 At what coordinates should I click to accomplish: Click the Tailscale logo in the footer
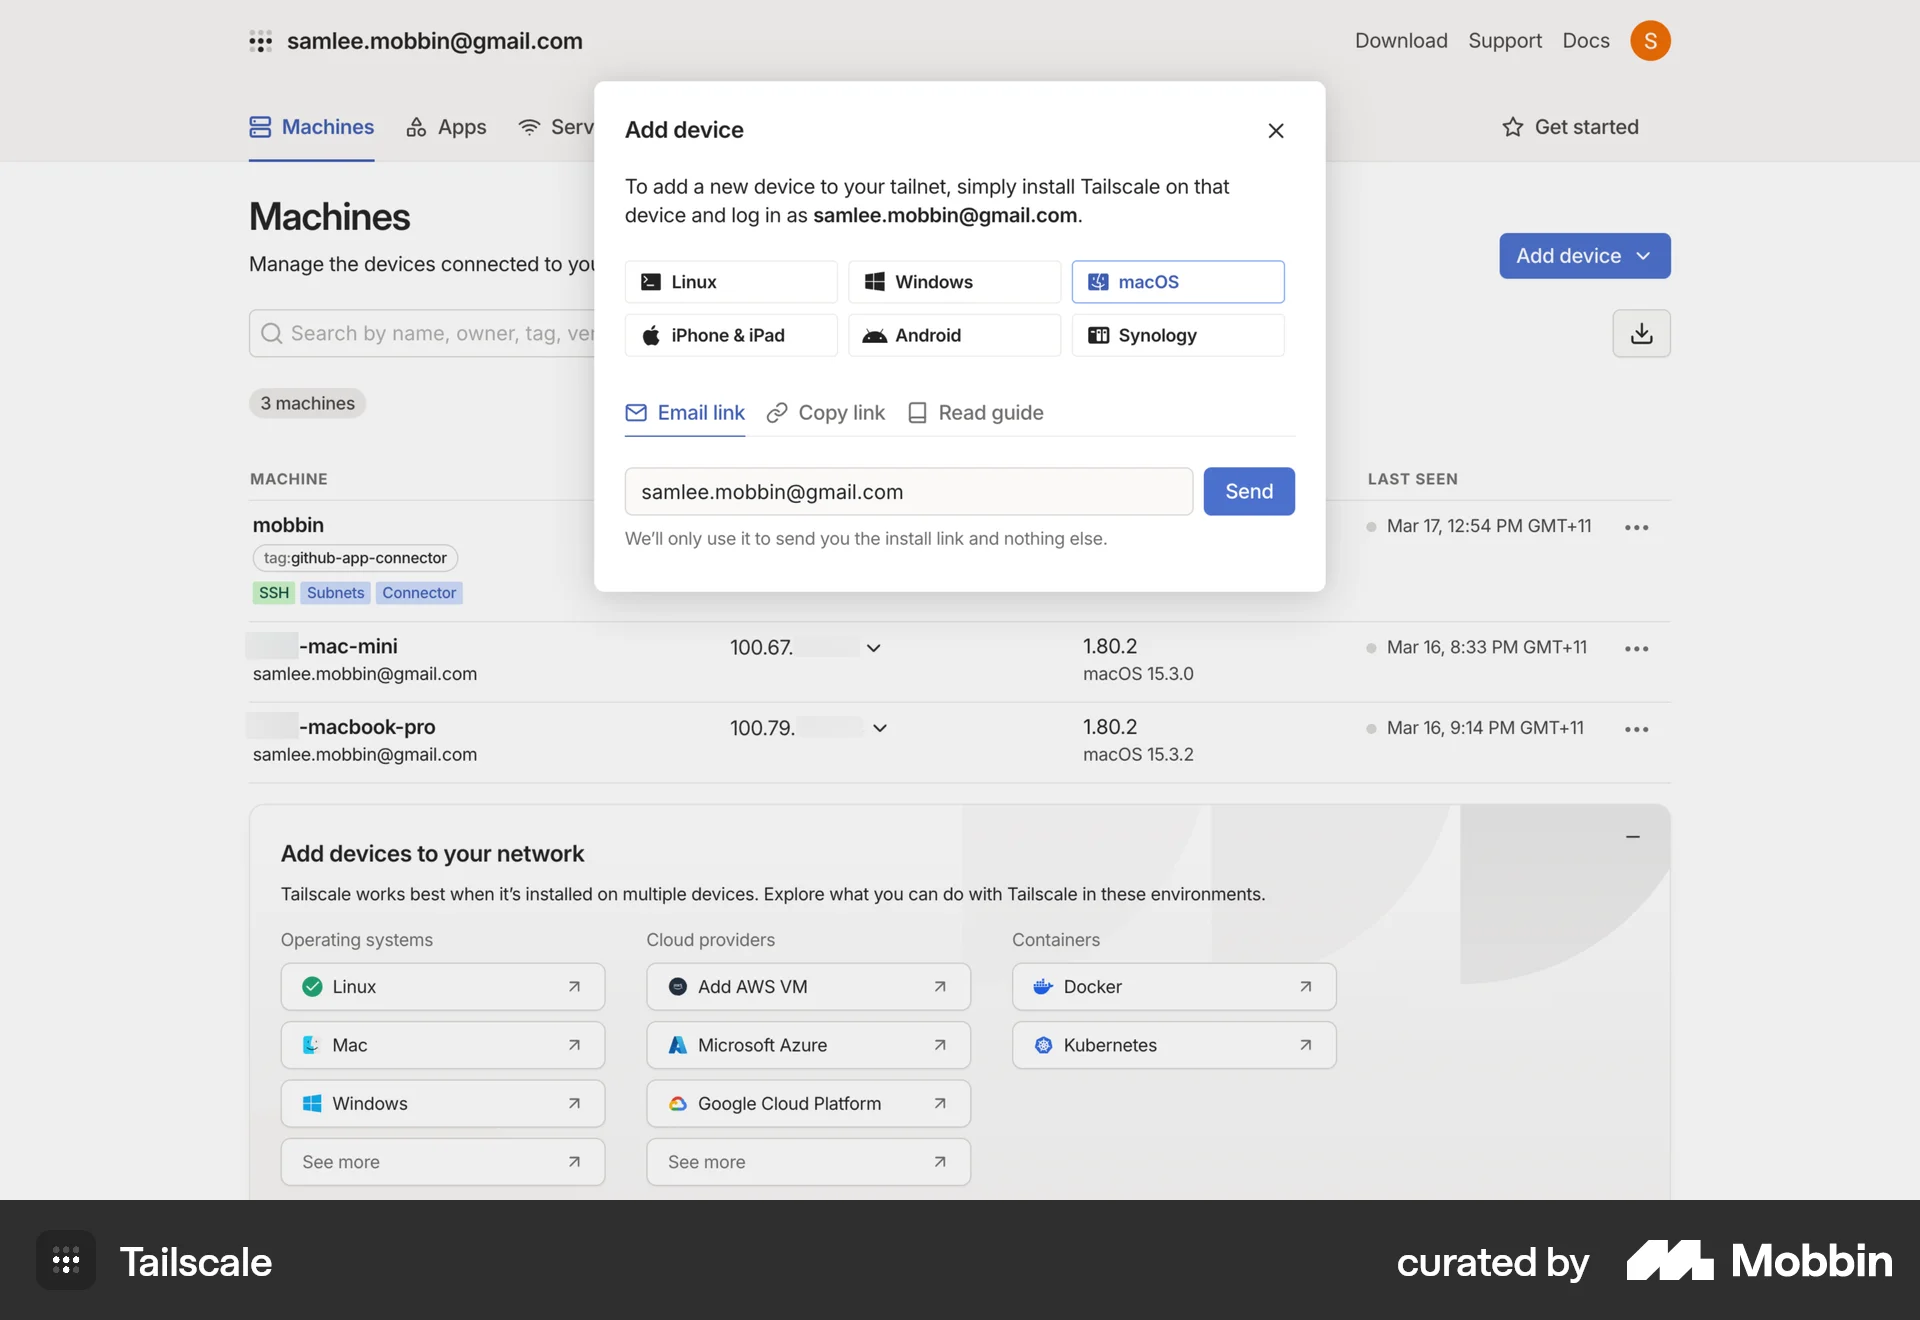[196, 1261]
